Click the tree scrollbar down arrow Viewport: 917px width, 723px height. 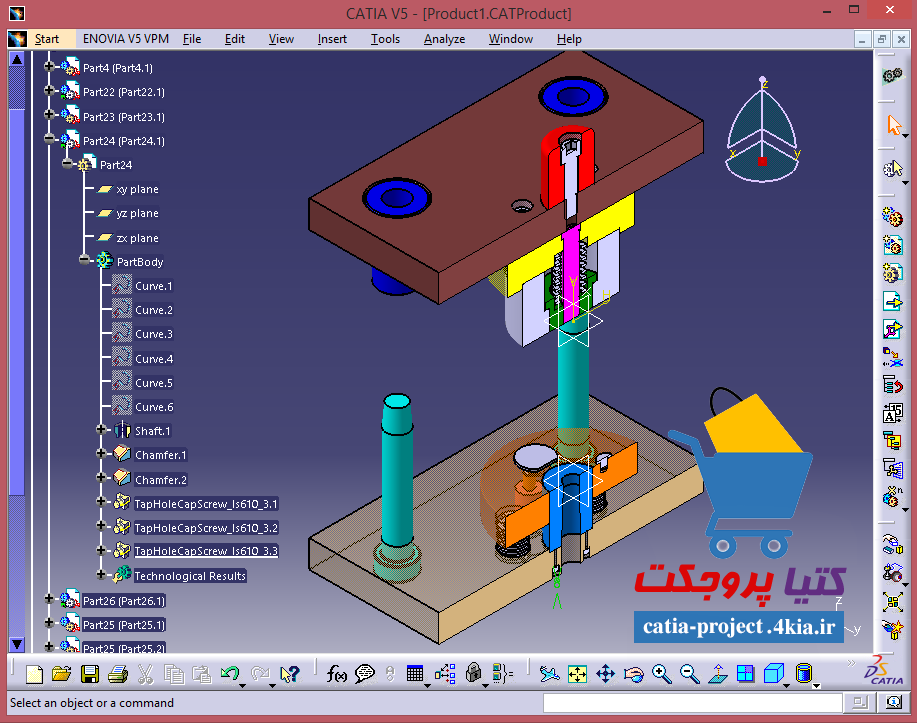tap(17, 645)
